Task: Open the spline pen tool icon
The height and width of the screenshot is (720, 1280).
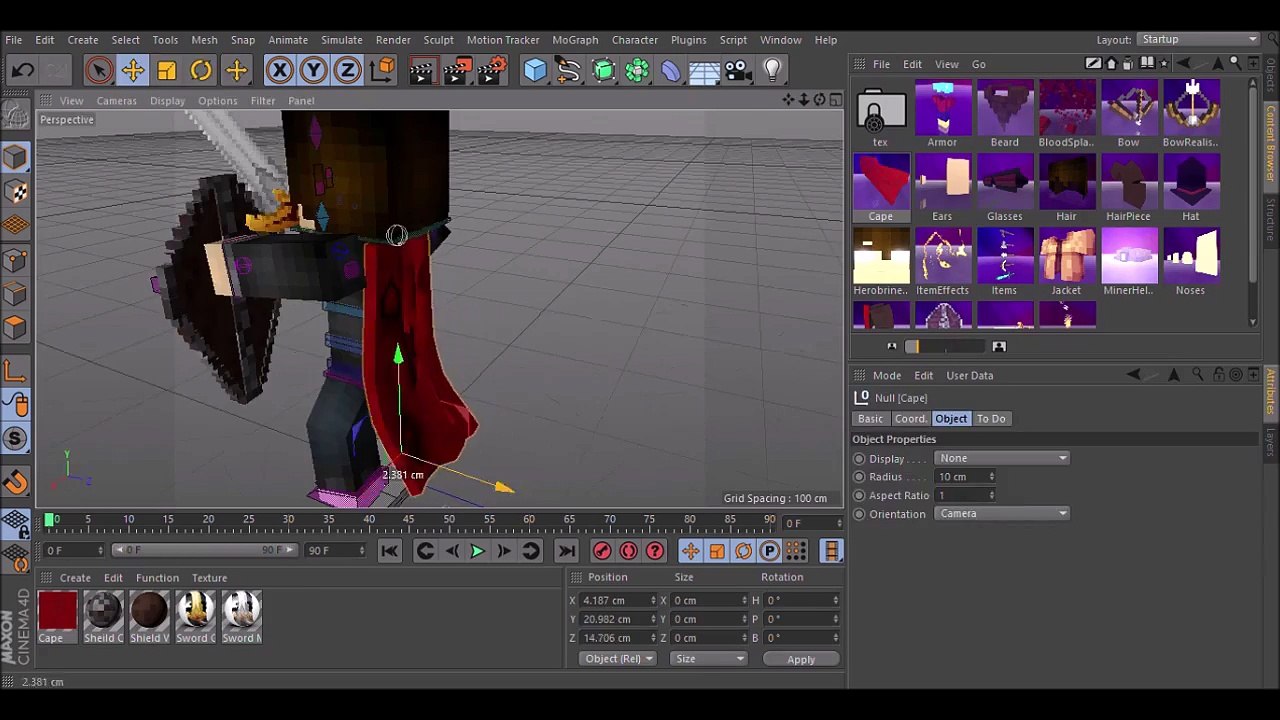Action: tap(569, 70)
